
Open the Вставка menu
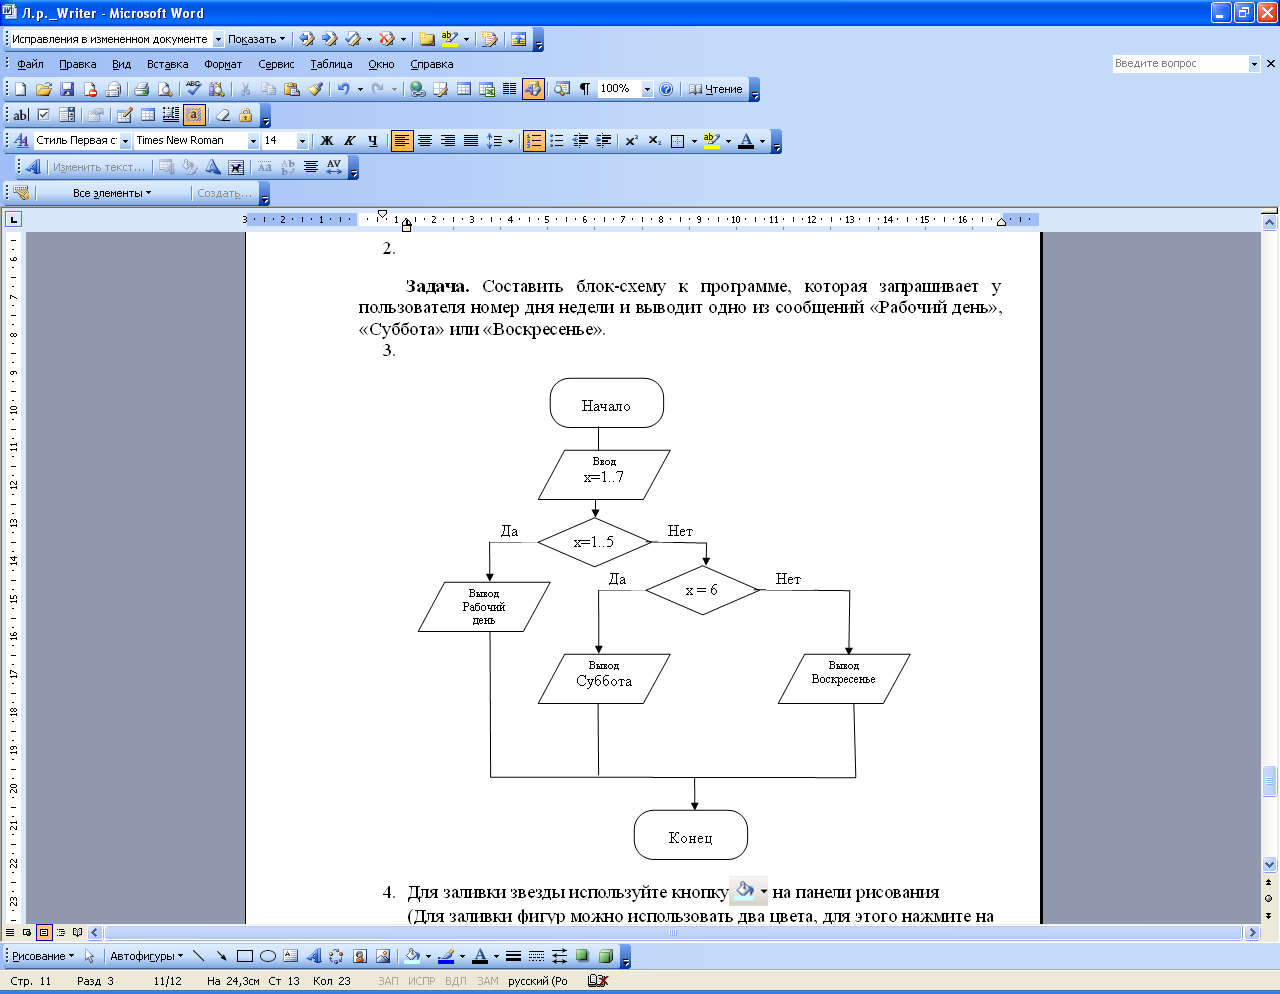tap(168, 64)
